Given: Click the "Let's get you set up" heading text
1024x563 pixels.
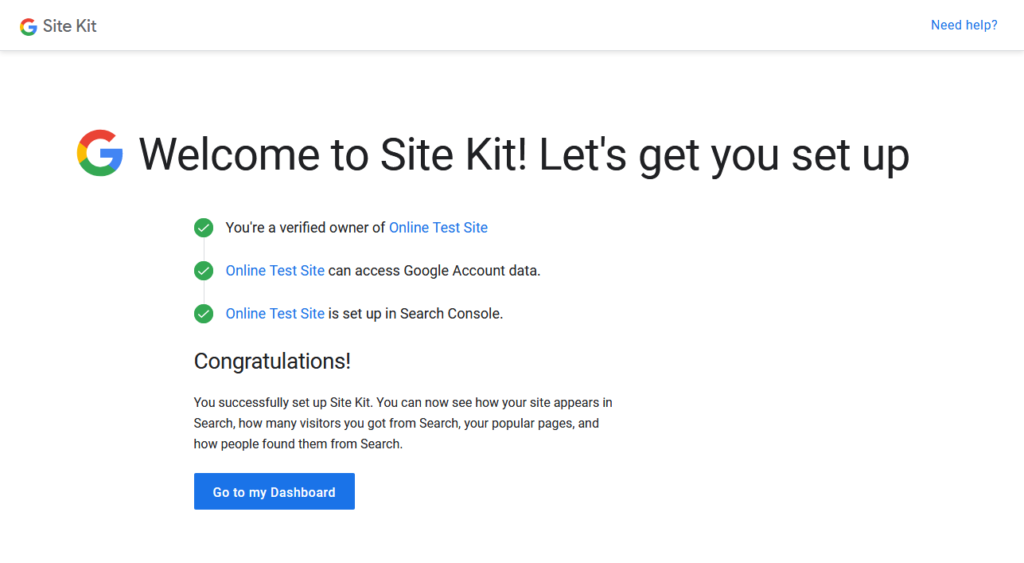Looking at the screenshot, I should coord(725,155).
